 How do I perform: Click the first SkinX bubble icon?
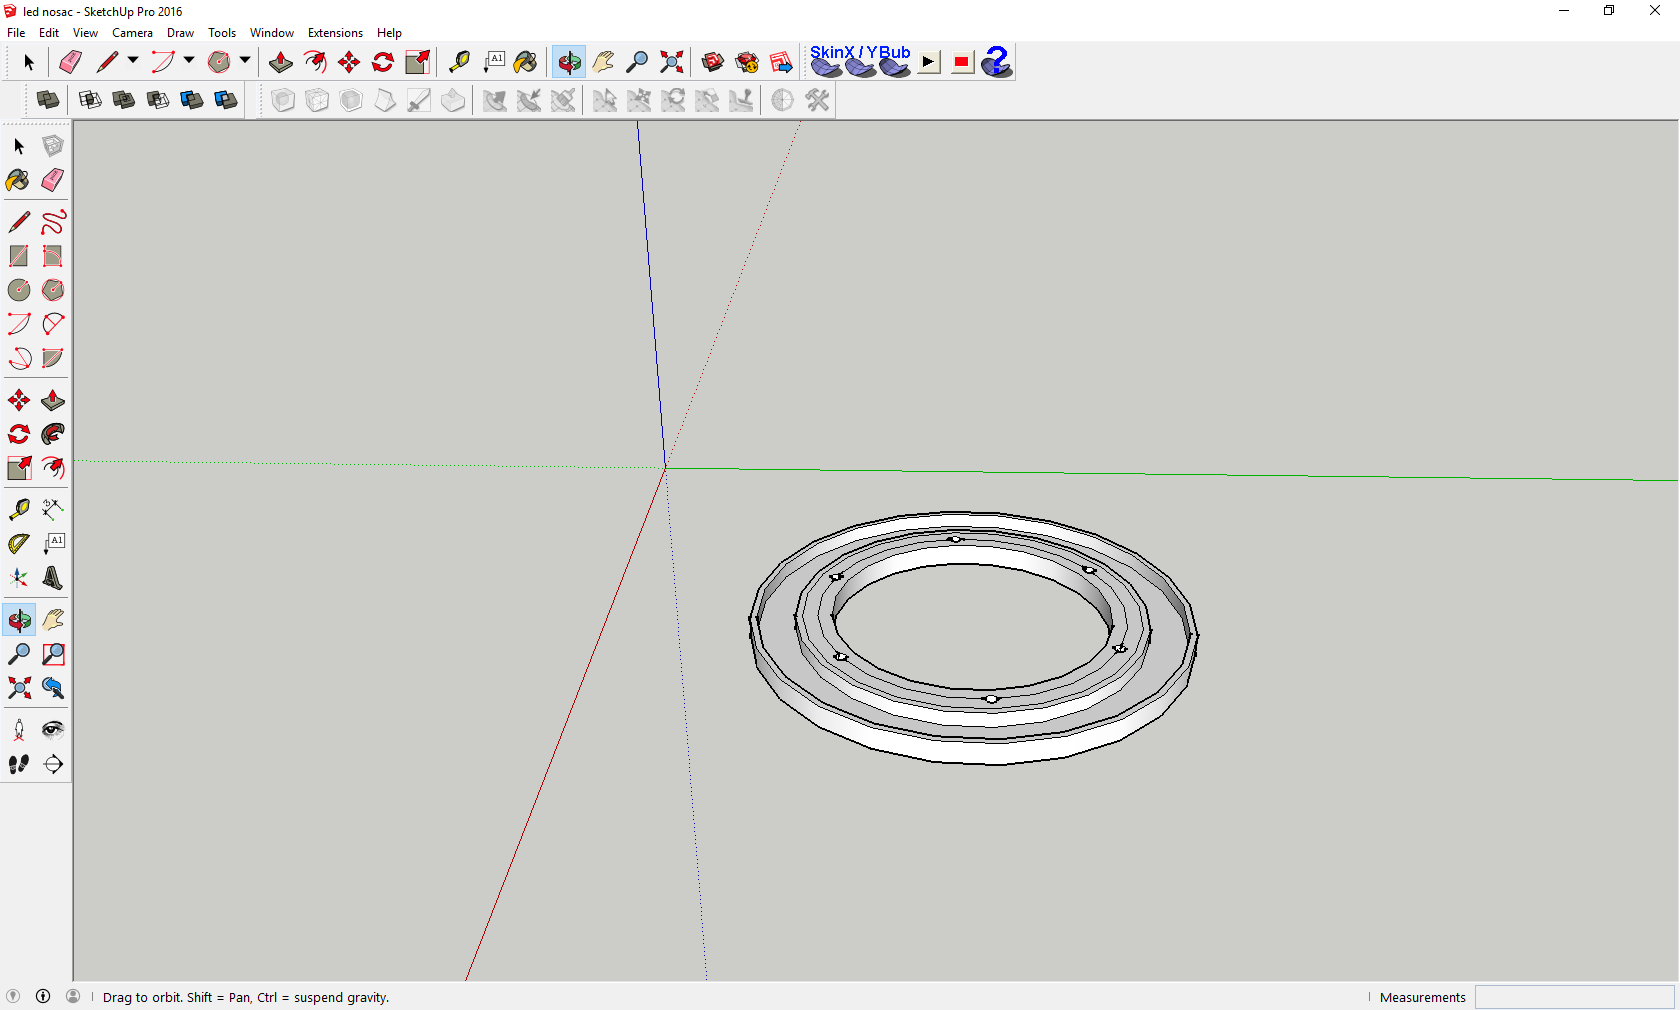(x=826, y=67)
